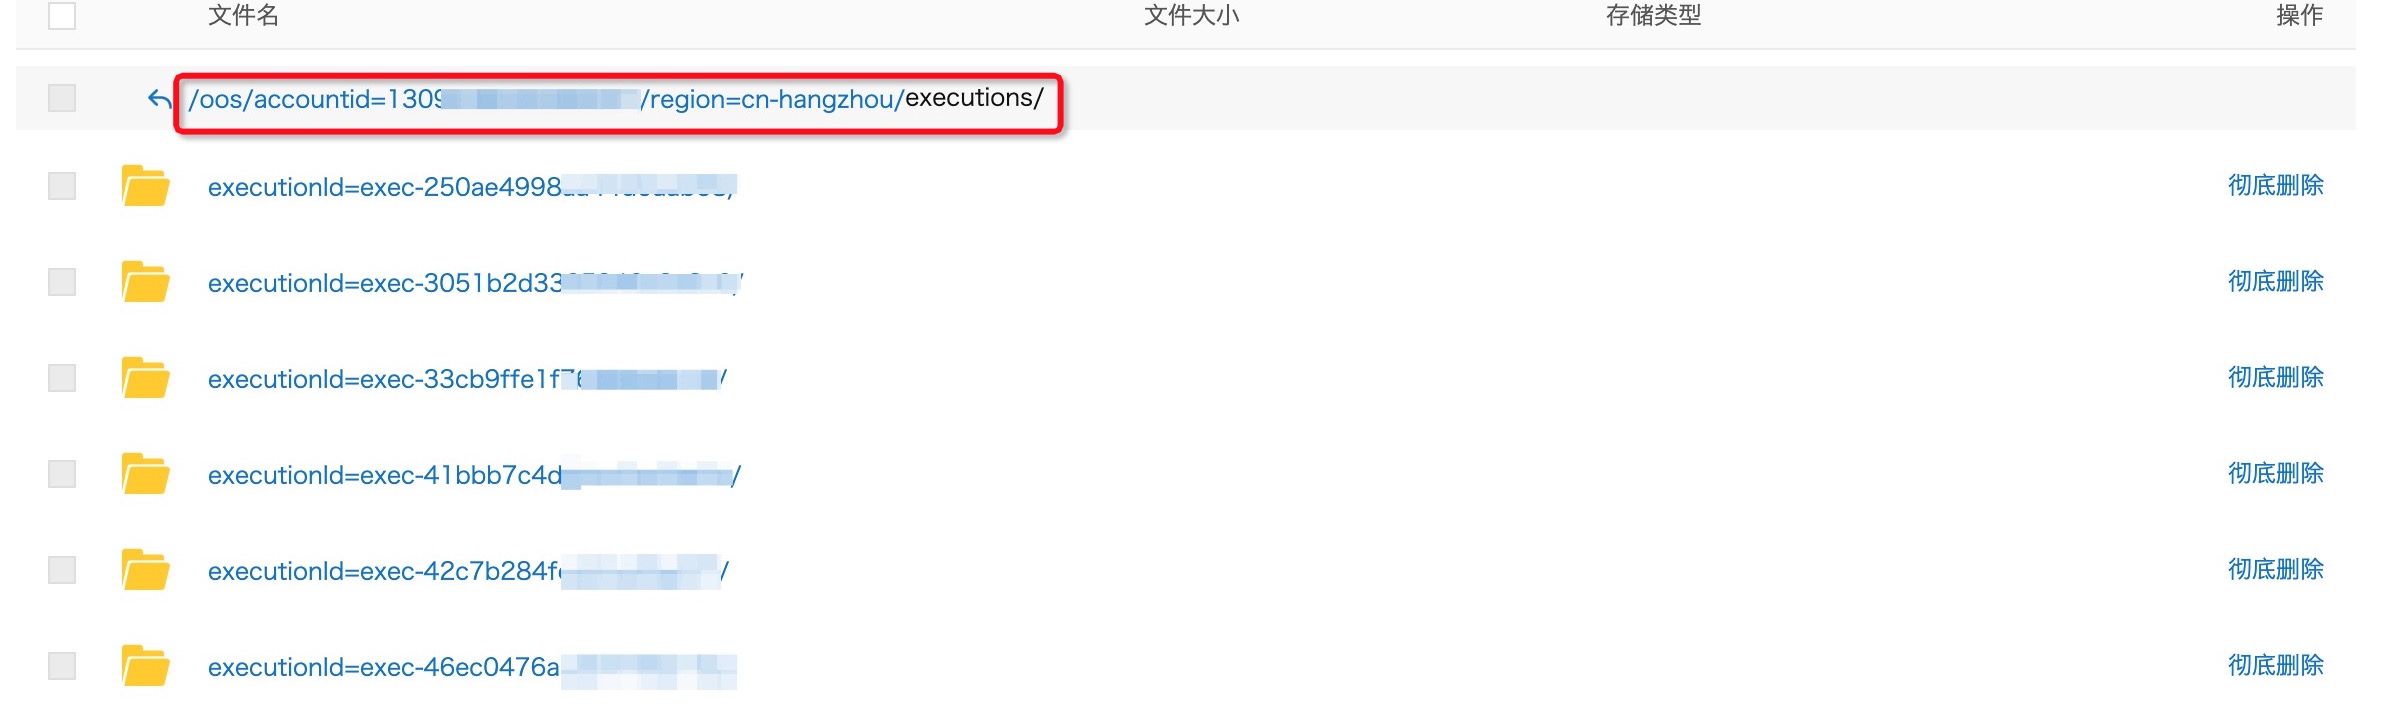Toggle the select-all checkbox in the header
2404x724 pixels.
coord(62,15)
